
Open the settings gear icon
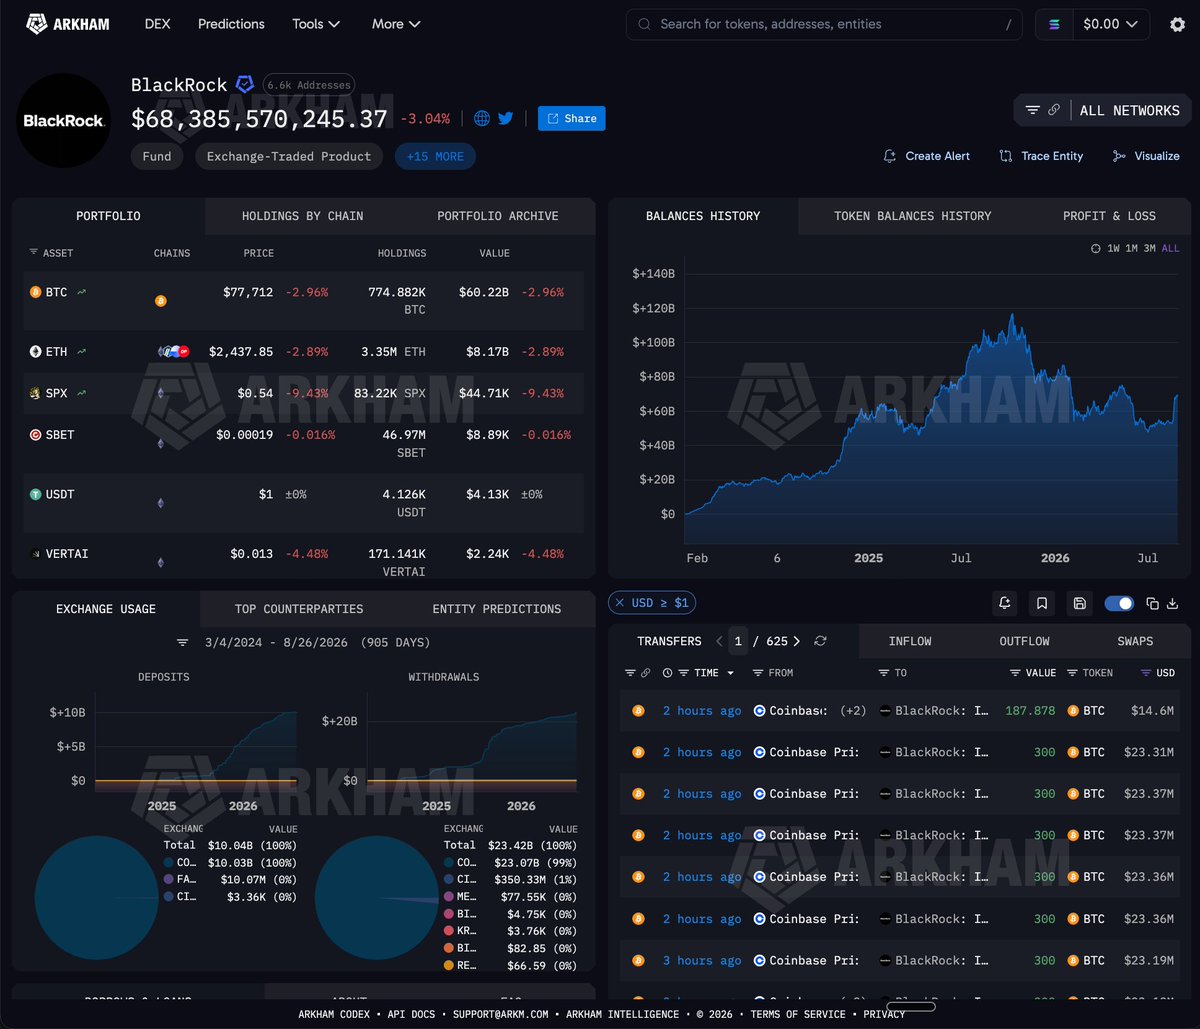coord(1177,24)
